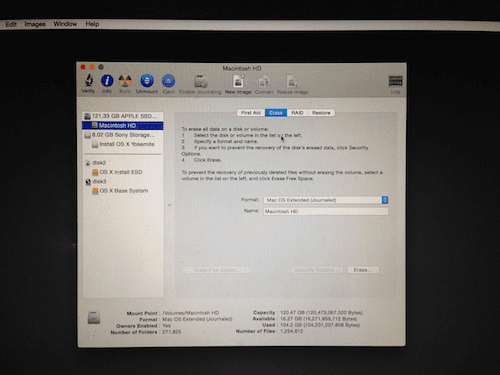
Task: Click the Number of Folders value 271,825
Action: click(172, 332)
